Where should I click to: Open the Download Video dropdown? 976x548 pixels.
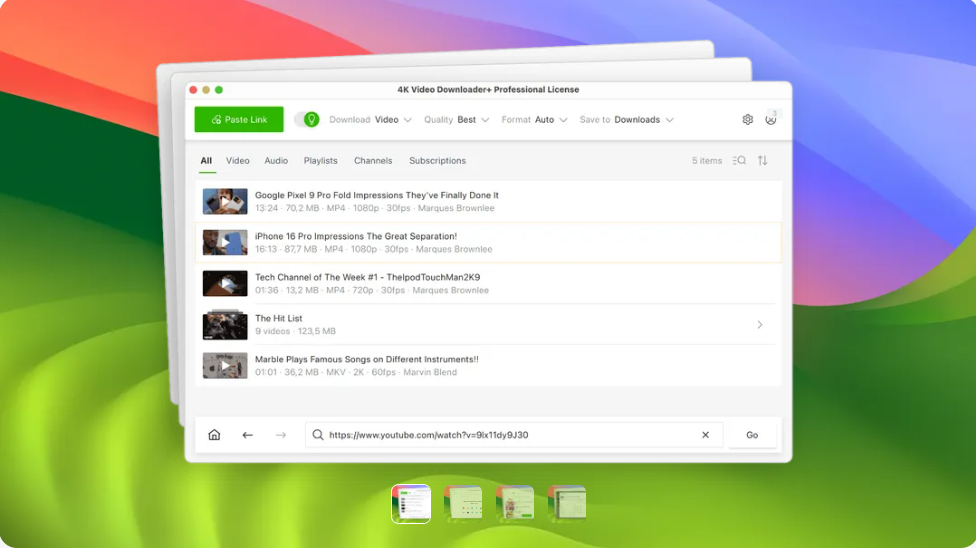point(370,120)
